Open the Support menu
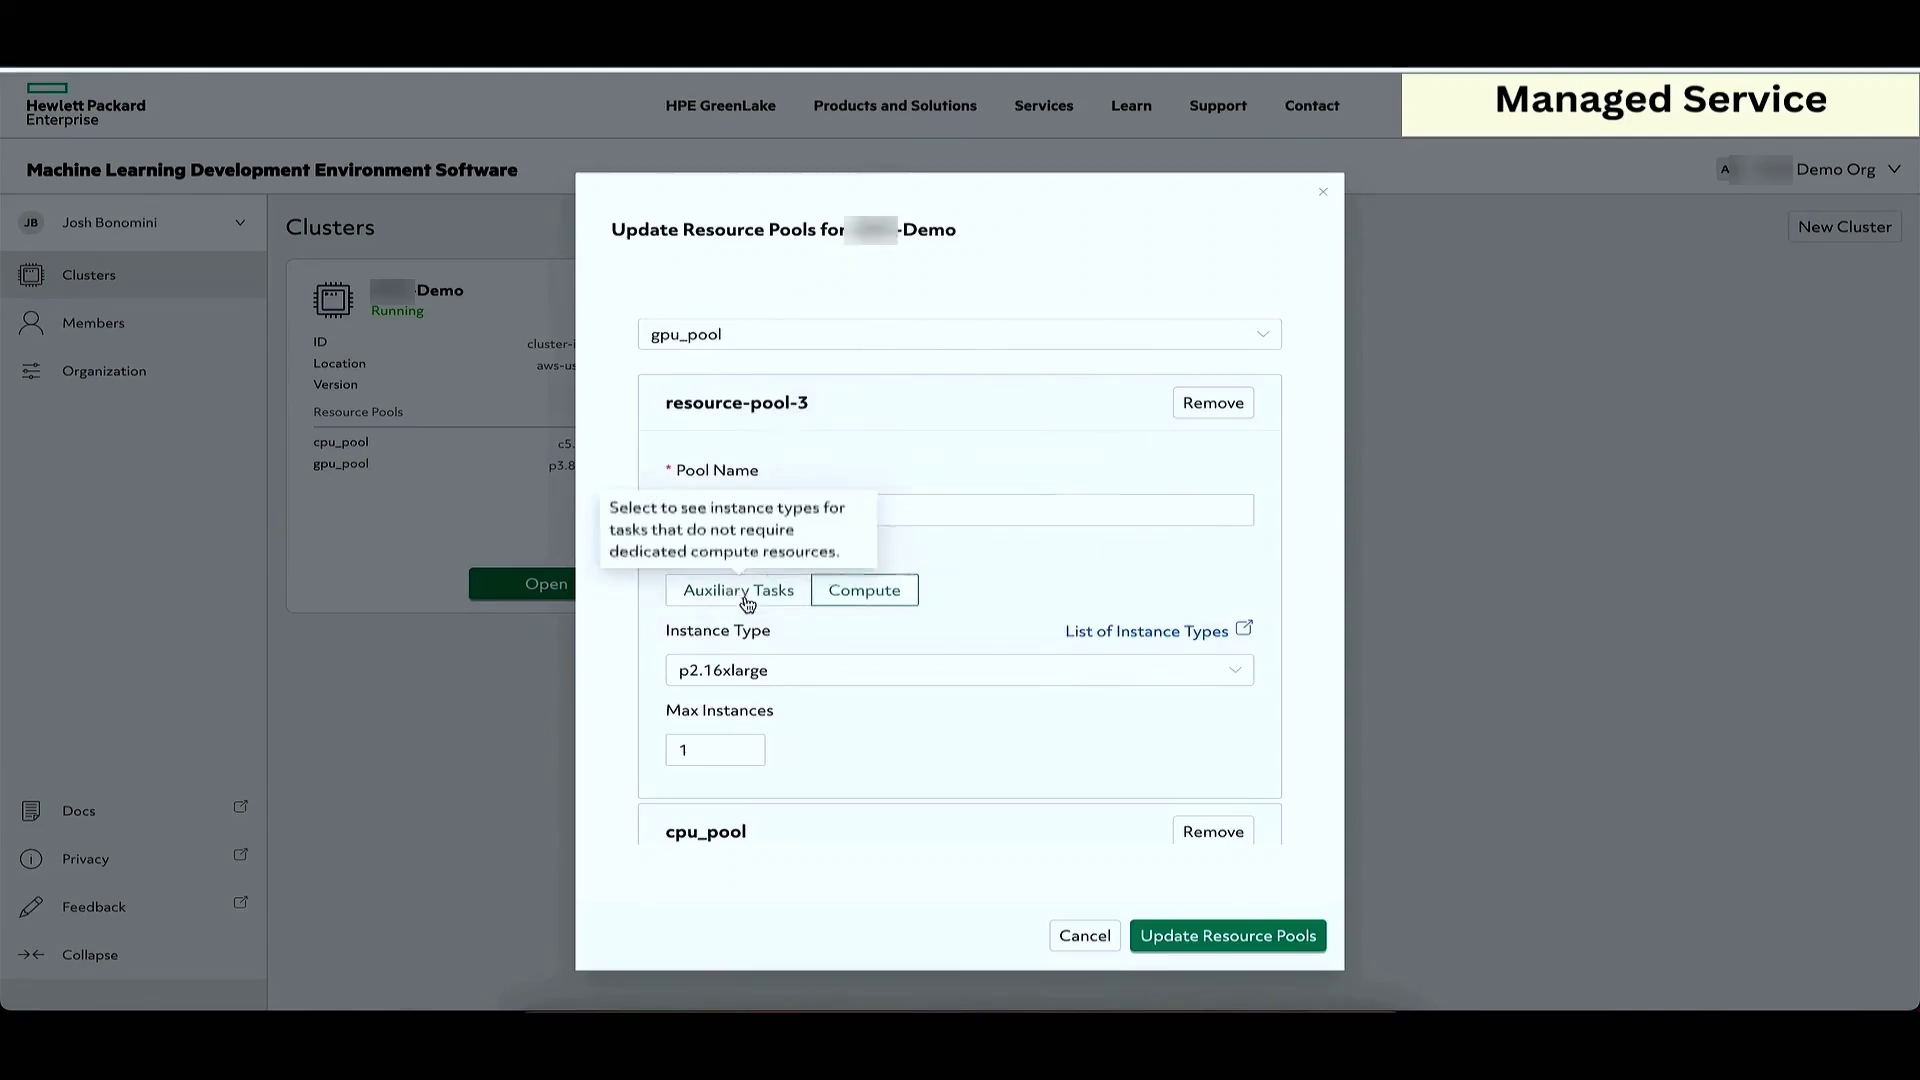Viewport: 1920px width, 1080px height. (1218, 105)
